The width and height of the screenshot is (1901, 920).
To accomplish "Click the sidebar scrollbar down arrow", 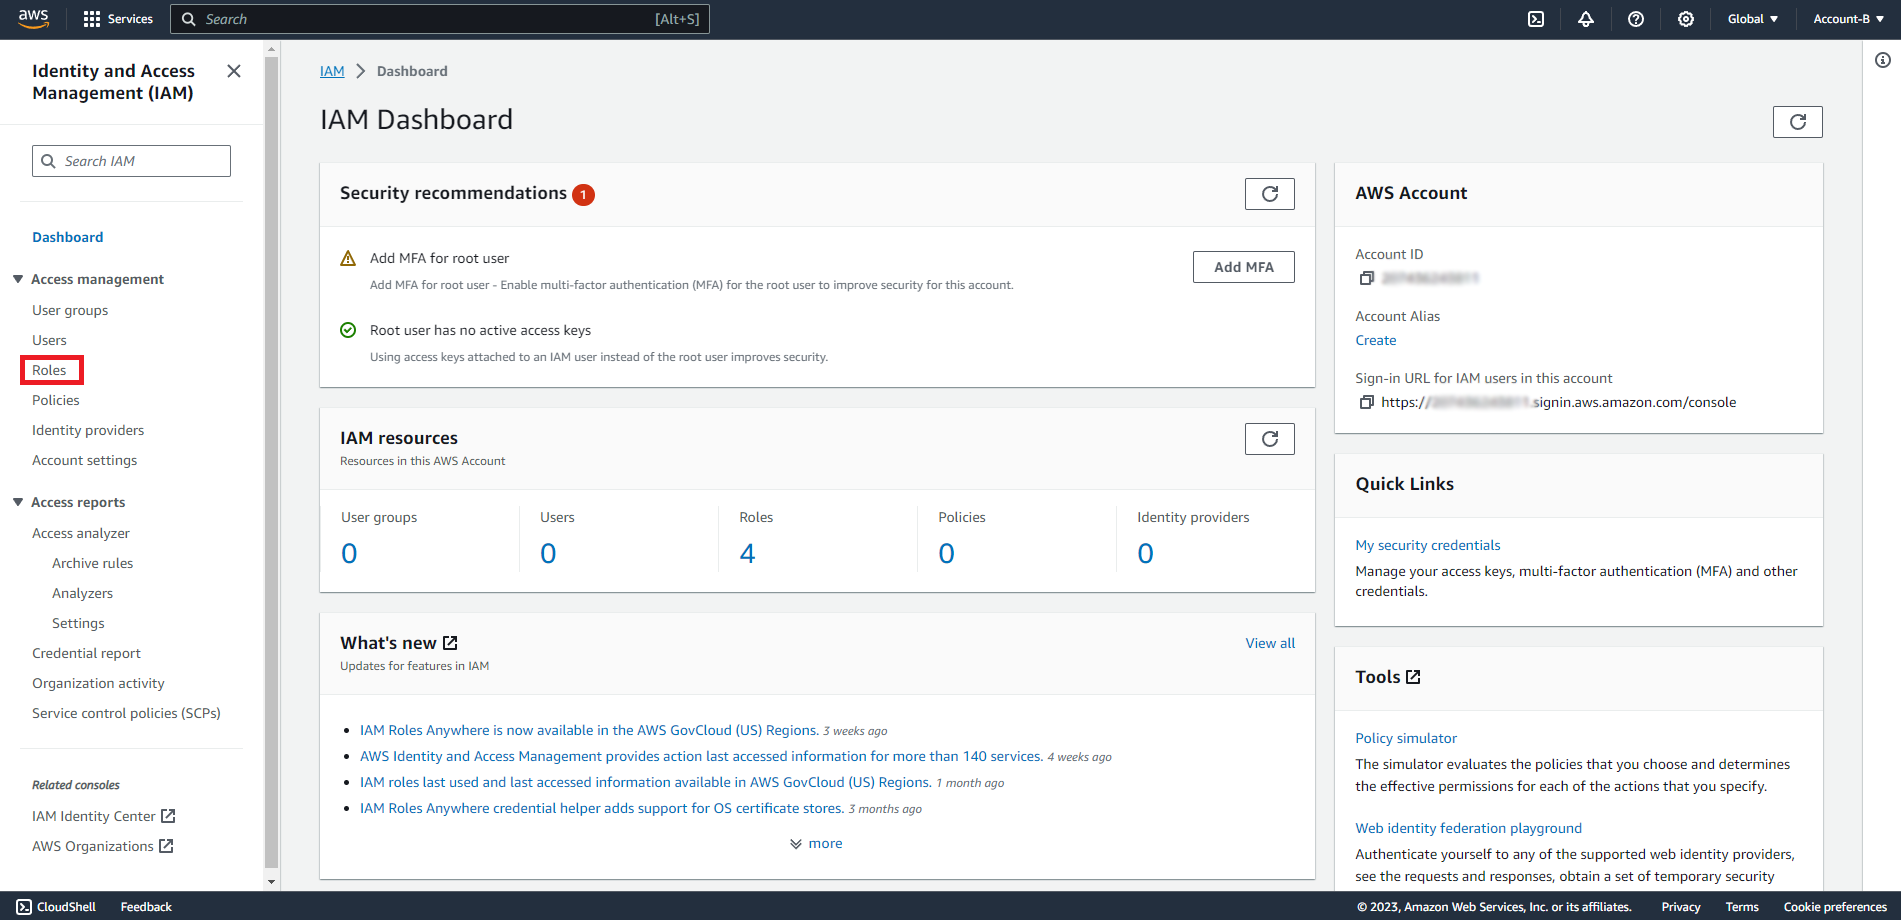I will coord(271,882).
